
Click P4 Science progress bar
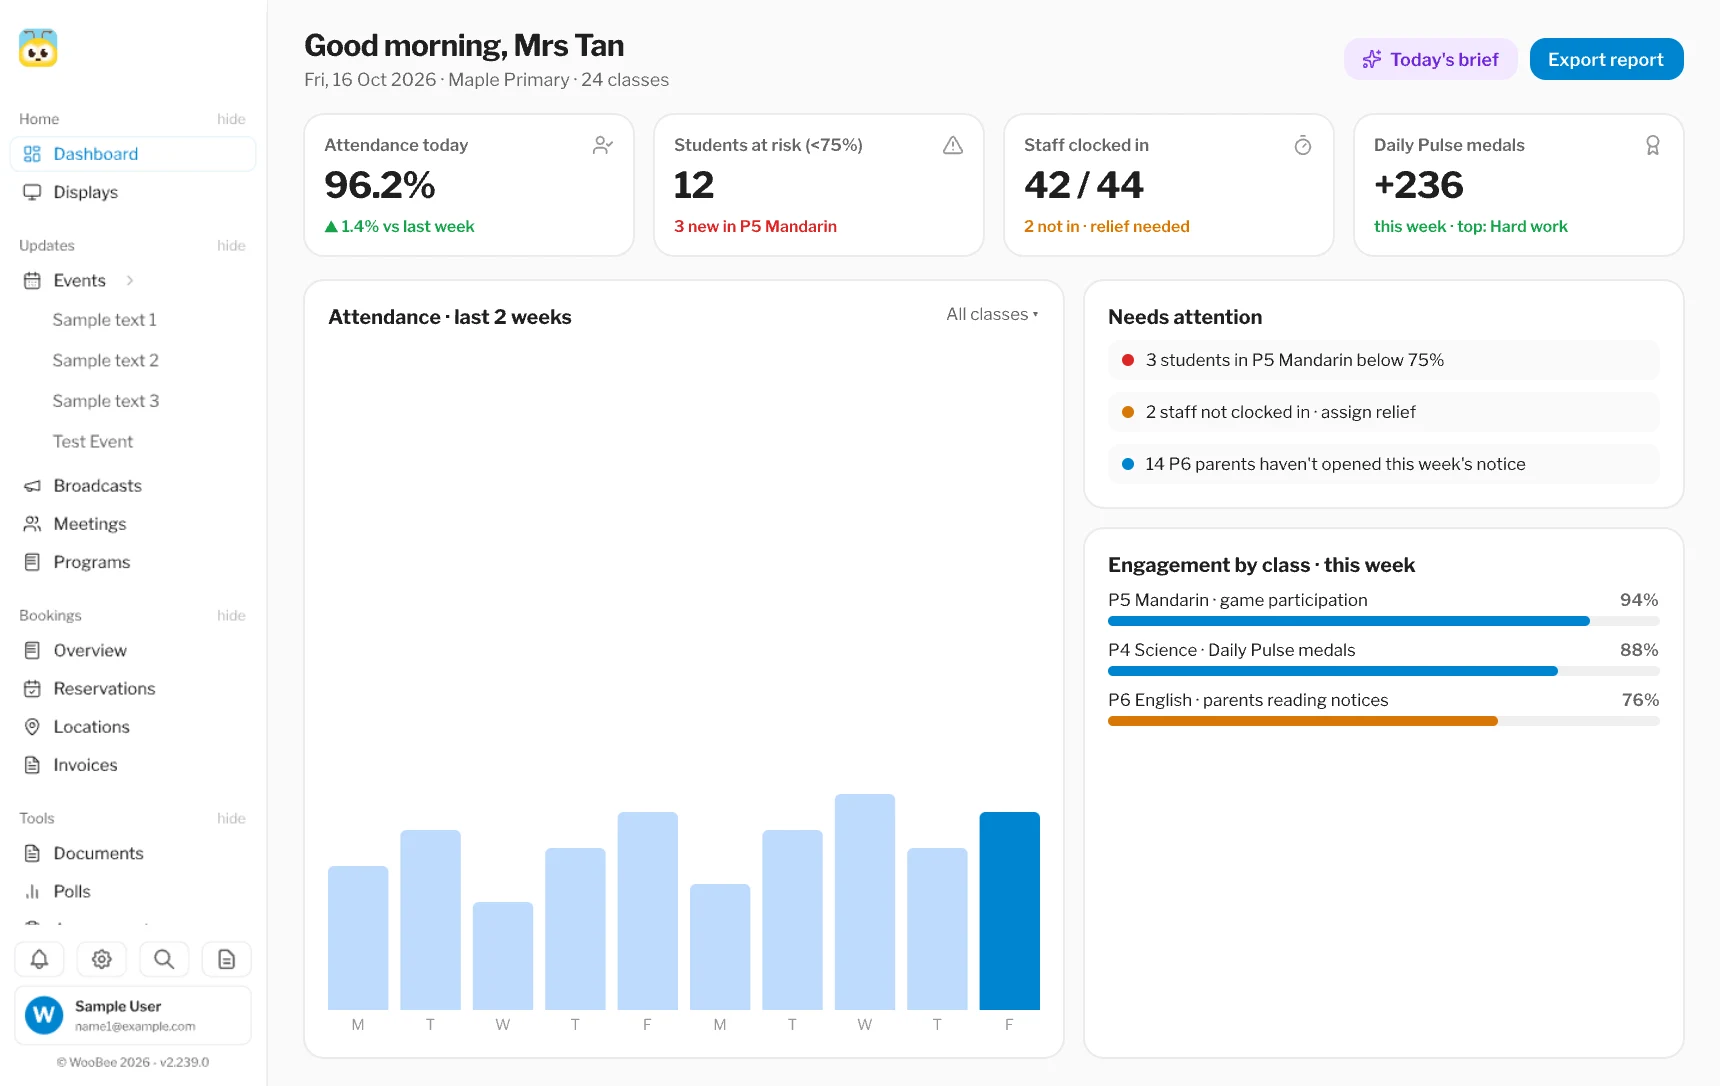(x=1383, y=671)
